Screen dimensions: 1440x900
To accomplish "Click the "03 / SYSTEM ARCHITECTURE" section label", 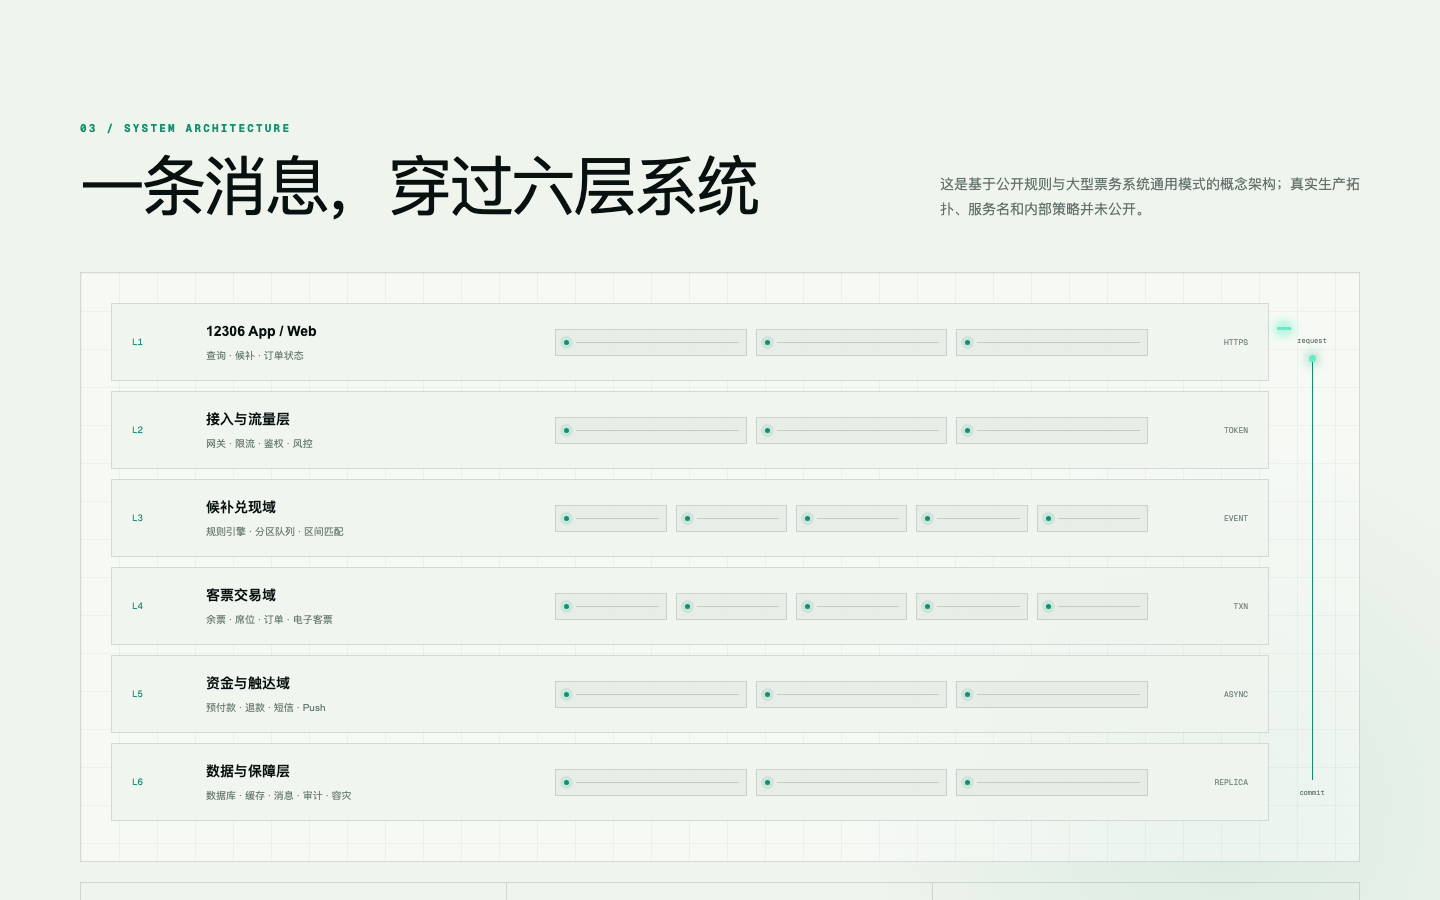I will coord(185,128).
